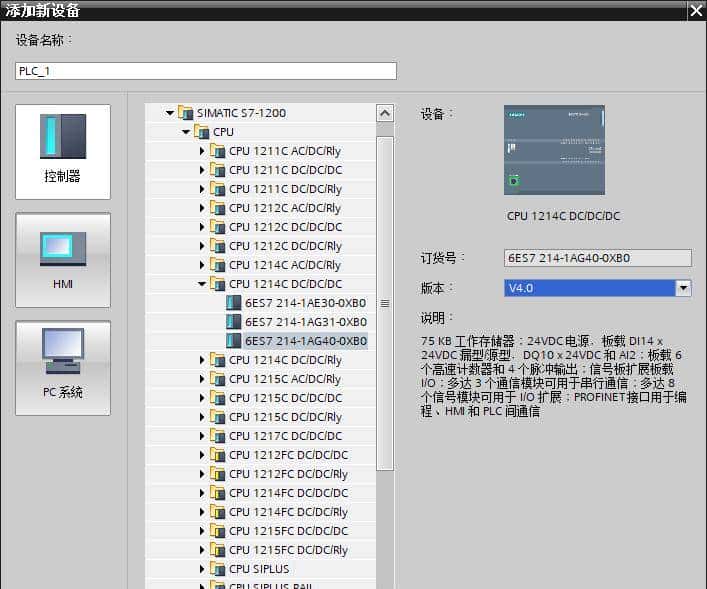Click folder icon of CPU 1215C AC/DC/Rly
The width and height of the screenshot is (707, 589).
coord(218,378)
